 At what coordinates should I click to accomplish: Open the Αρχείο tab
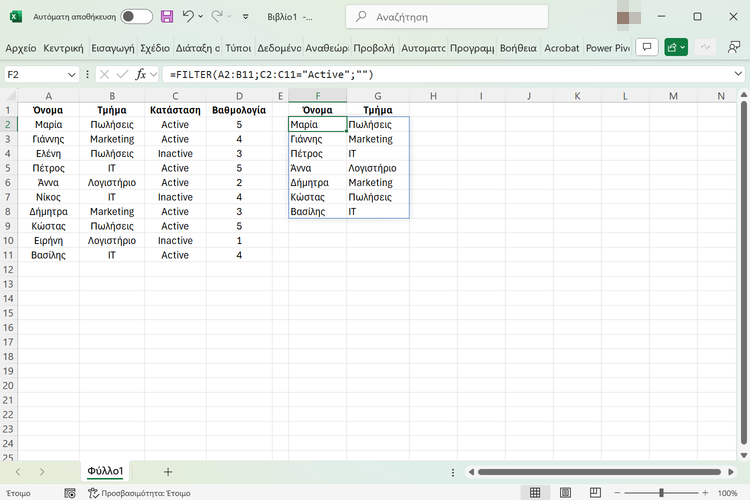(21, 48)
